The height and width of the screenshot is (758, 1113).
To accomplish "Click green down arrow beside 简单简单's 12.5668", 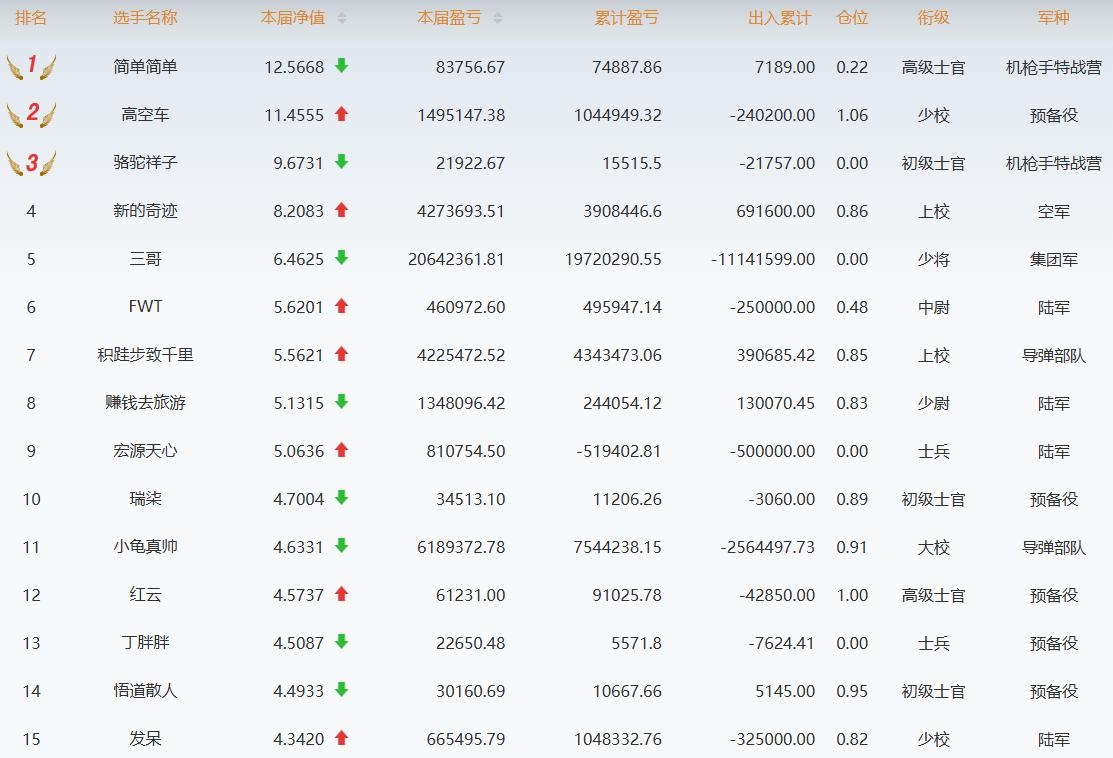I will click(x=341, y=66).
